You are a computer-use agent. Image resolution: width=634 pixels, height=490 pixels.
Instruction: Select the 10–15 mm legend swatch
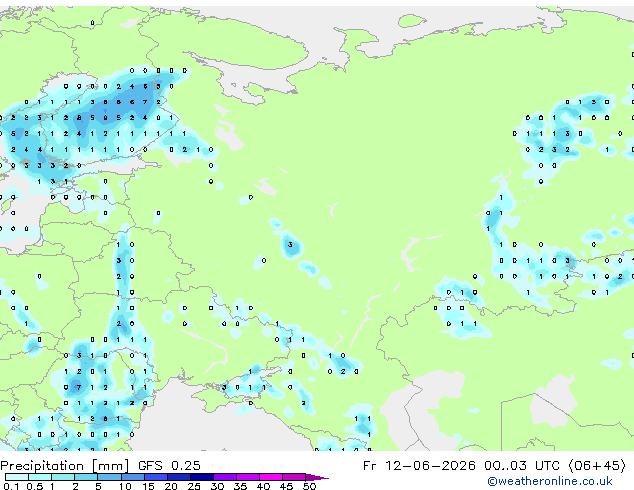(x=133, y=477)
